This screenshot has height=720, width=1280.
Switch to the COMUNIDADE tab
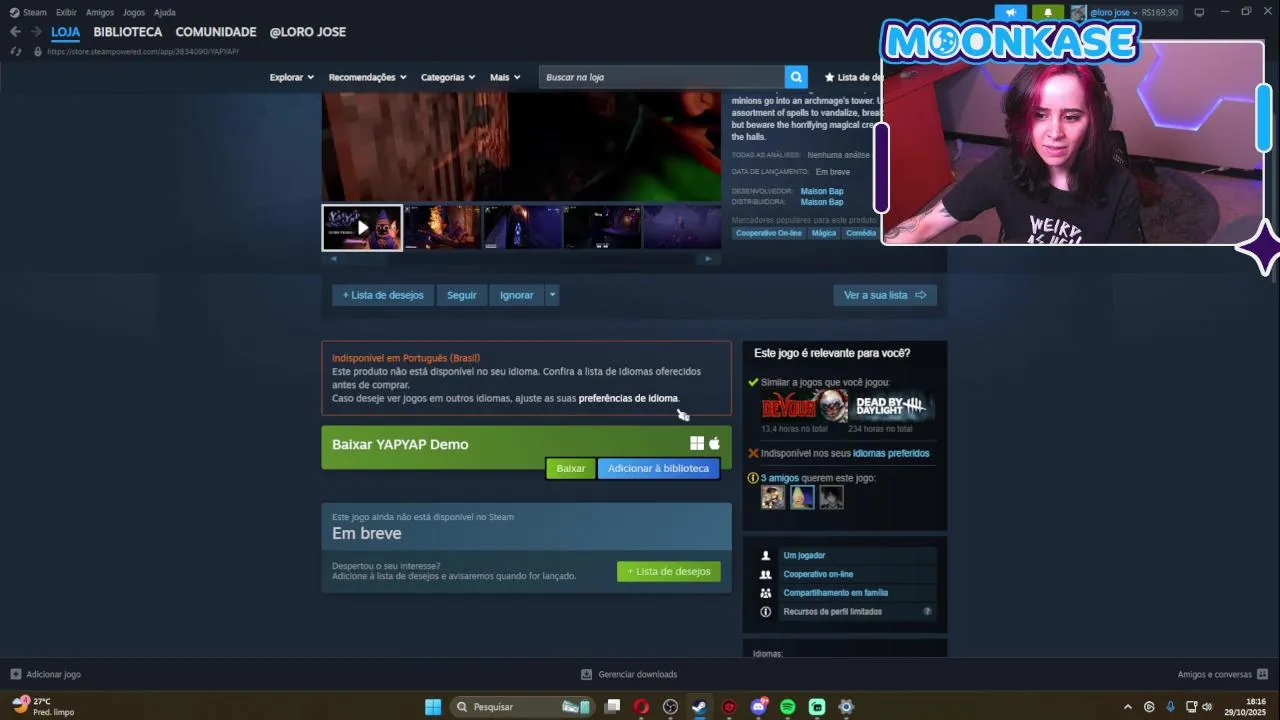pyautogui.click(x=216, y=32)
